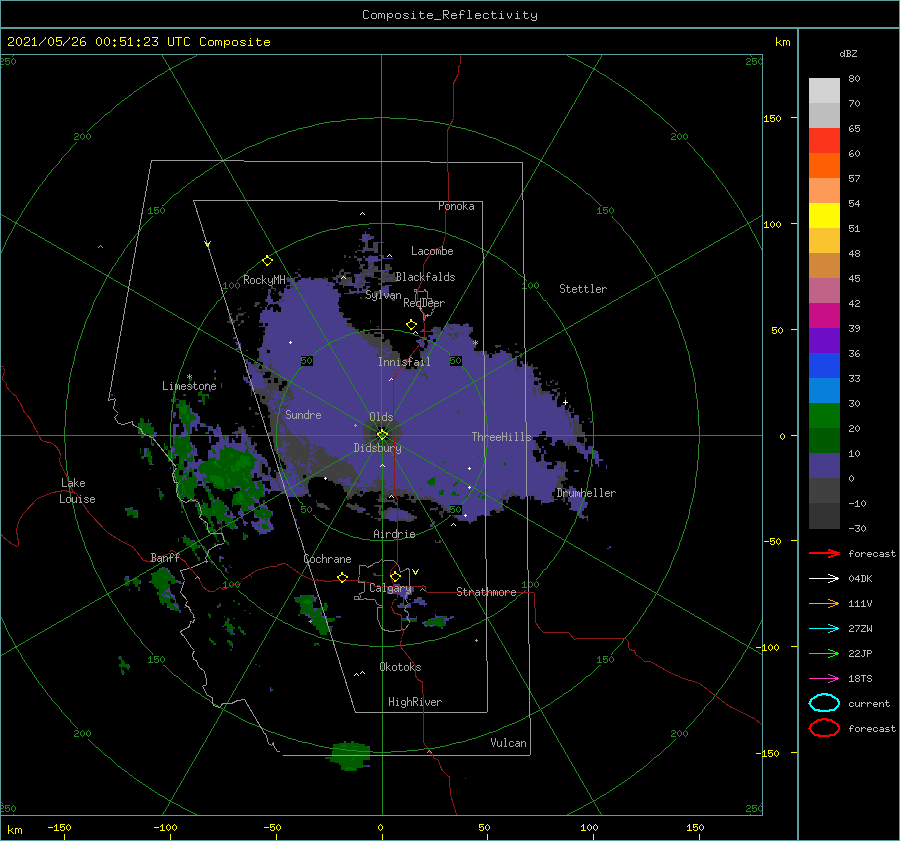This screenshot has height=841, width=900.
Task: Click the Stettler label
Action: [x=583, y=289]
